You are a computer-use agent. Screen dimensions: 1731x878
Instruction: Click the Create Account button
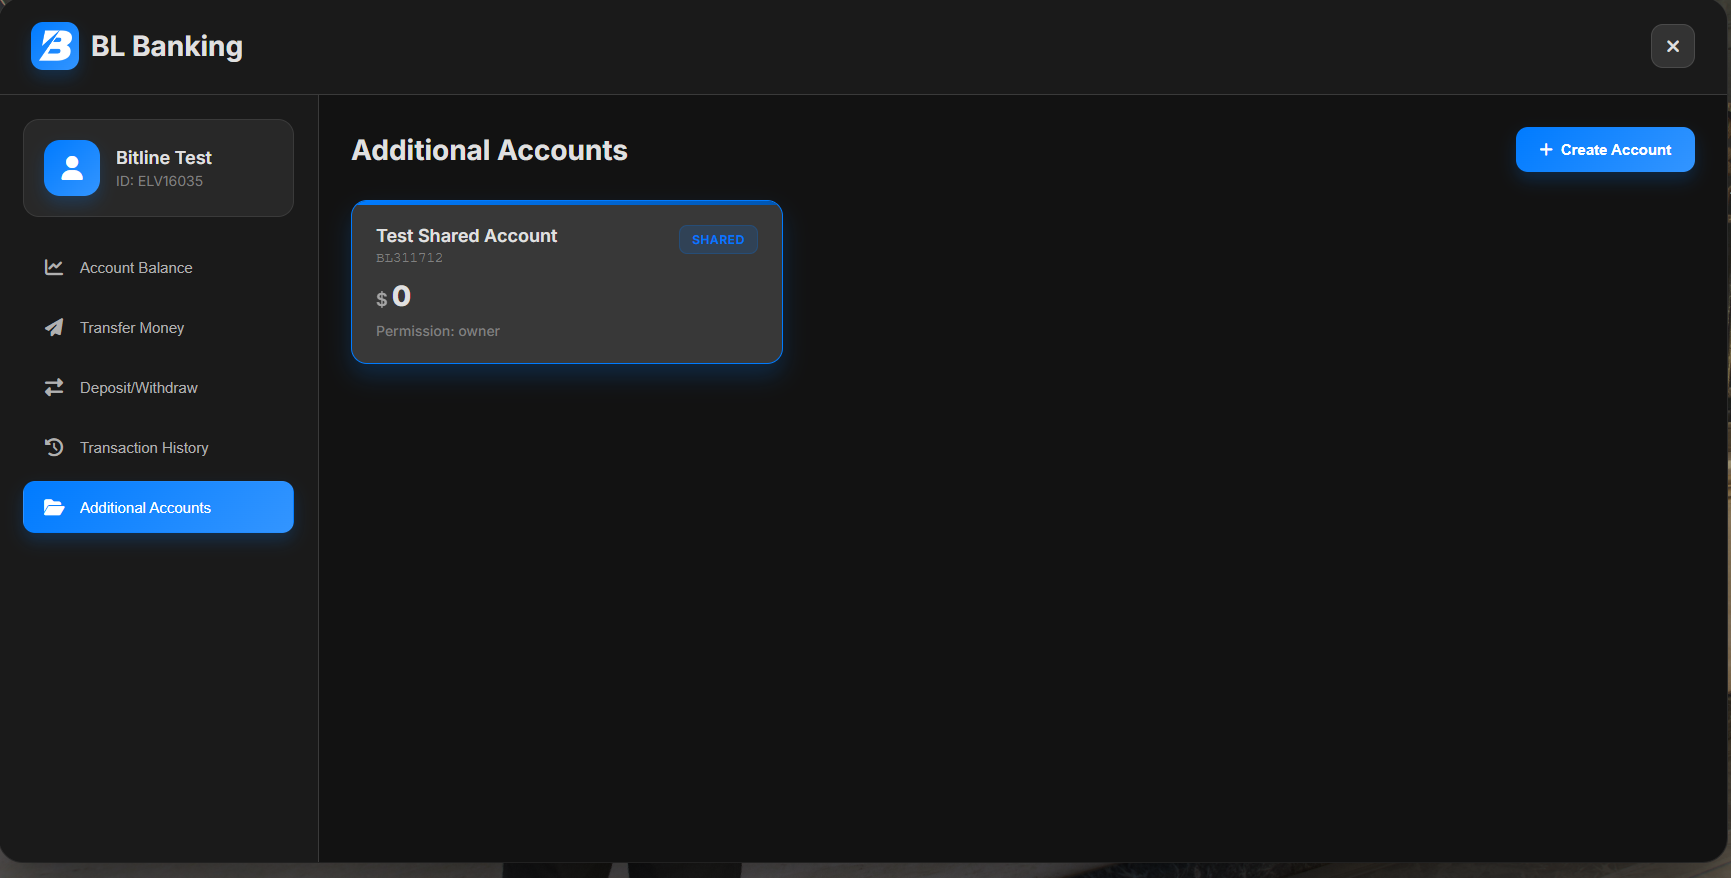coord(1605,149)
